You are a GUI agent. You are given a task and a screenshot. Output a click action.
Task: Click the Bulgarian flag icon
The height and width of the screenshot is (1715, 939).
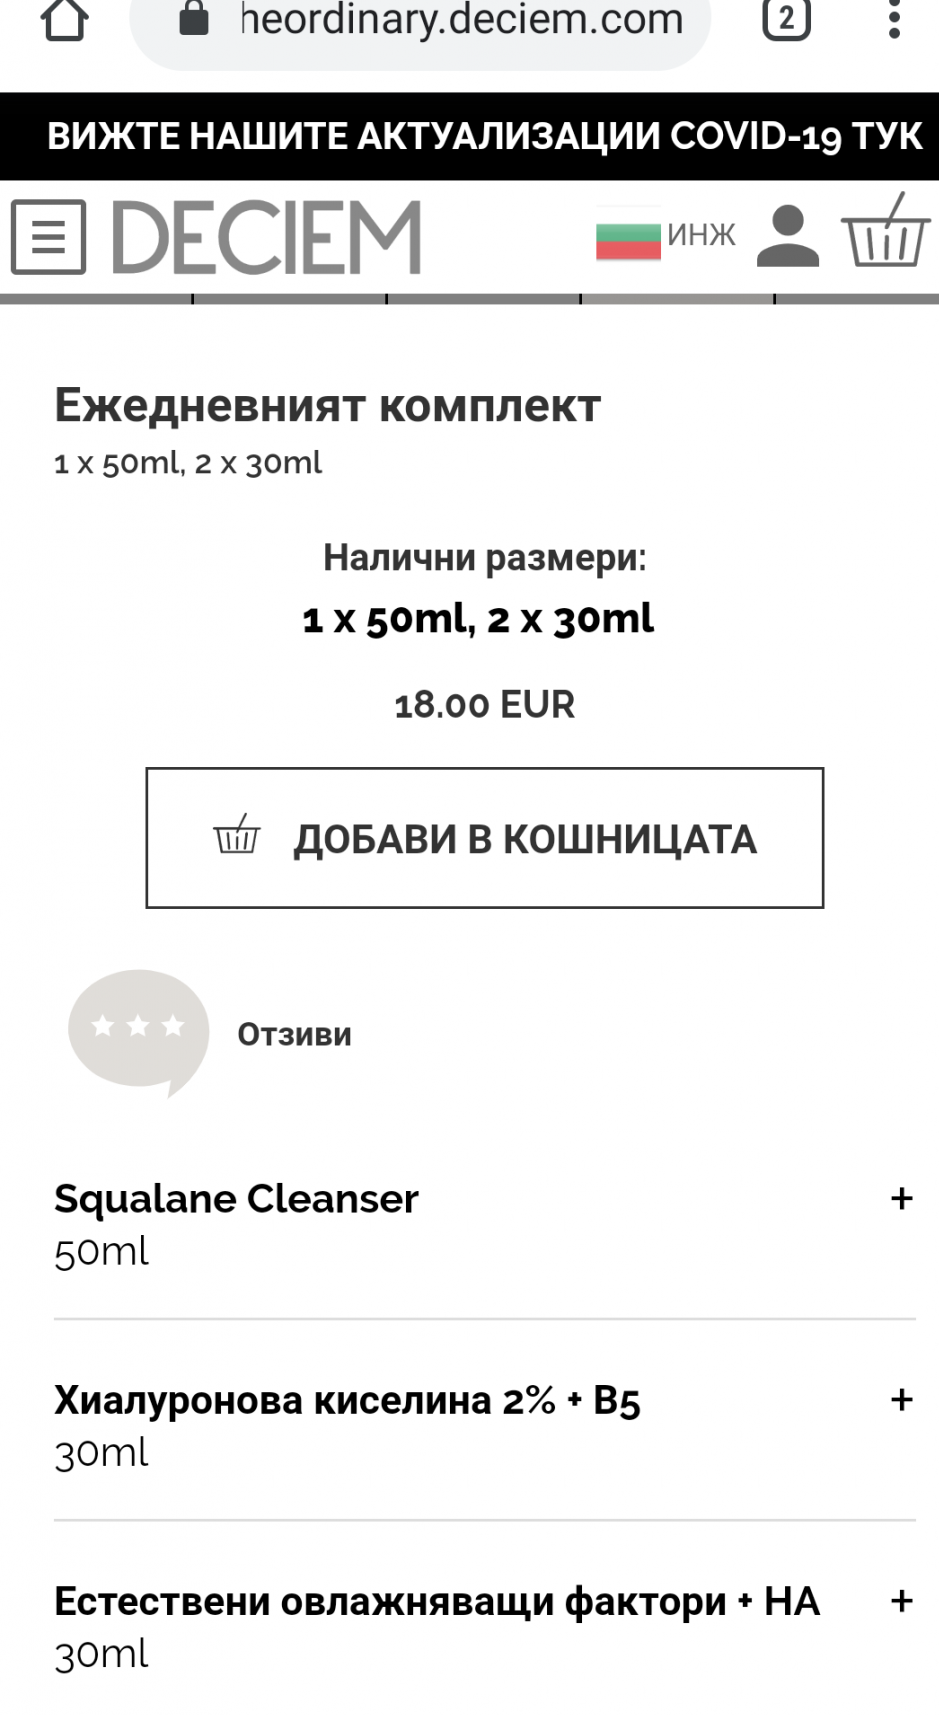628,236
